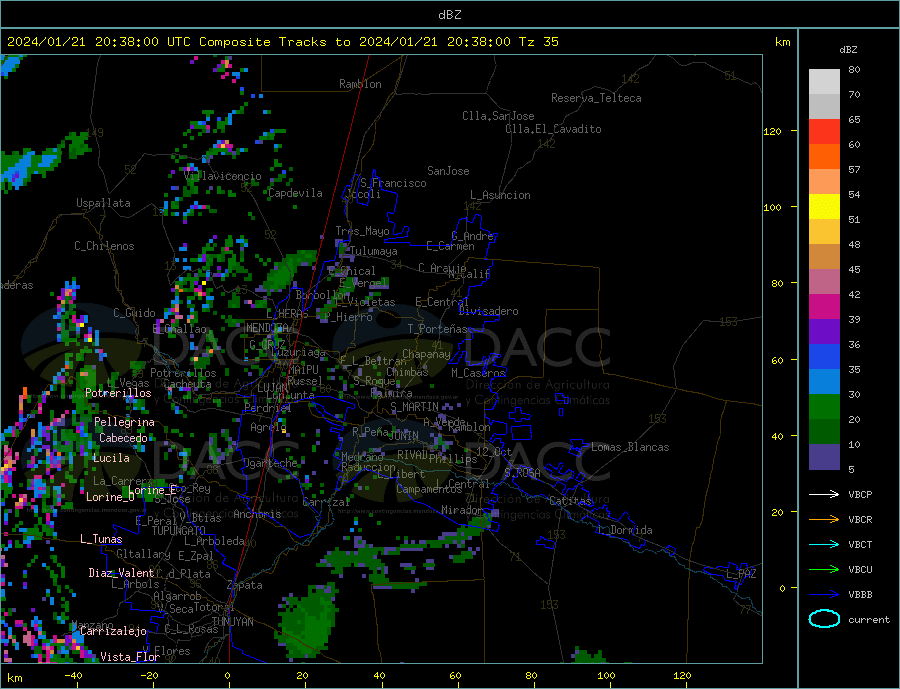Click the Lomas_Blancas label
The width and height of the screenshot is (900, 689).
pyautogui.click(x=630, y=447)
